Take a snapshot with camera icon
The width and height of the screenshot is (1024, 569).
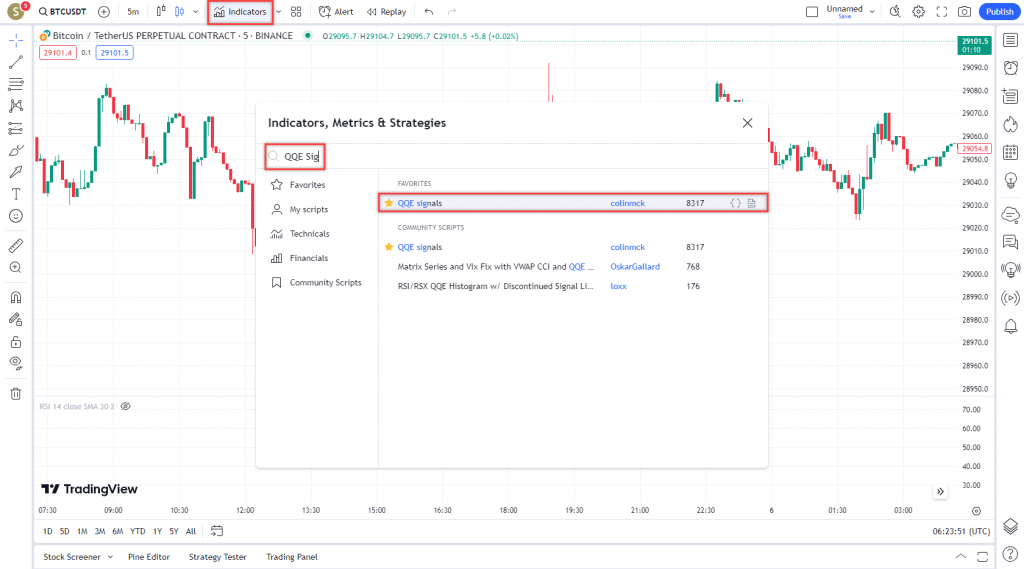click(x=964, y=12)
